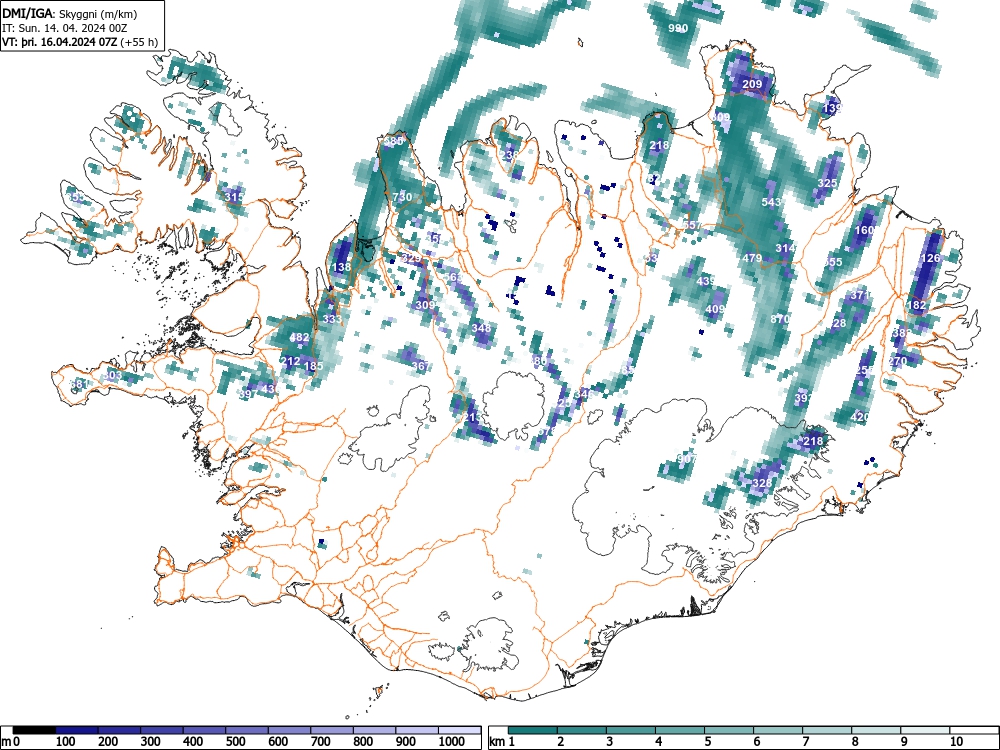Pick the pale swatch between 900 and 1000 m
The image size is (1000, 750).
point(417,730)
